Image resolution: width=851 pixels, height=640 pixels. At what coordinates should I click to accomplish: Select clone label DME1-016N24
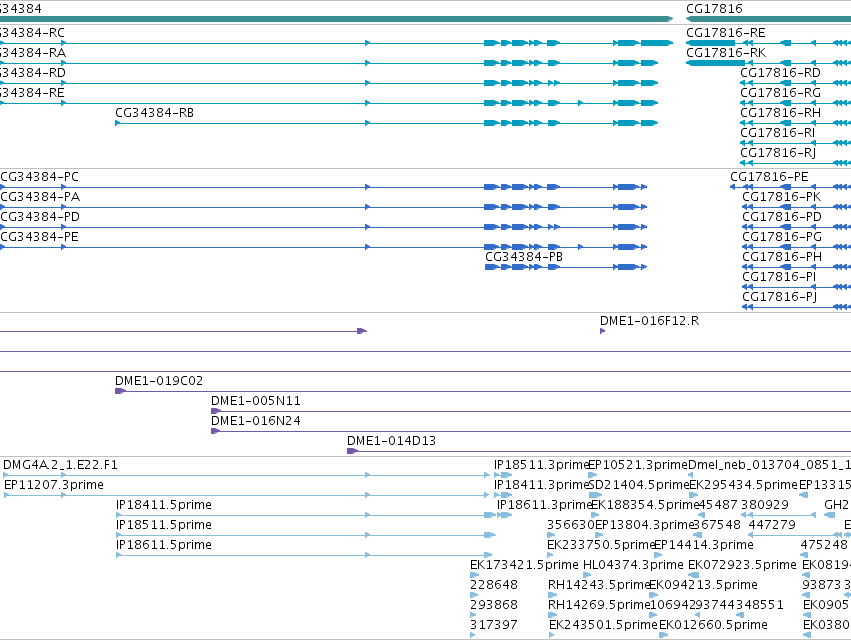click(256, 421)
